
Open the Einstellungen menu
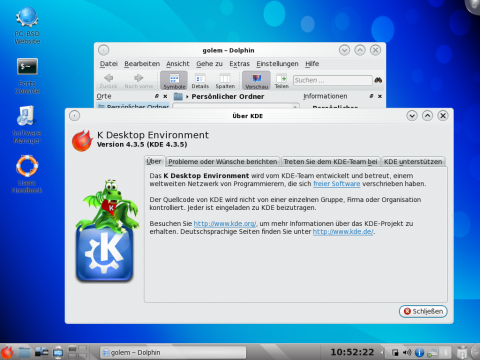pyautogui.click(x=277, y=64)
